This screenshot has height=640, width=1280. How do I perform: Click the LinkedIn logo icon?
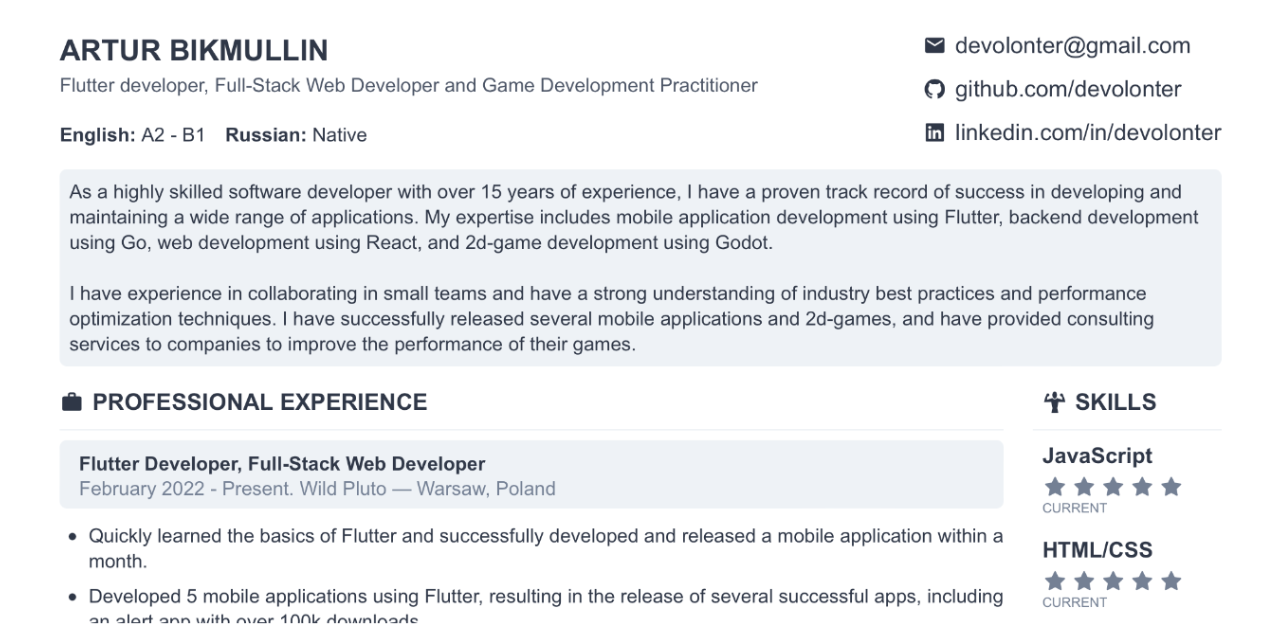point(934,133)
